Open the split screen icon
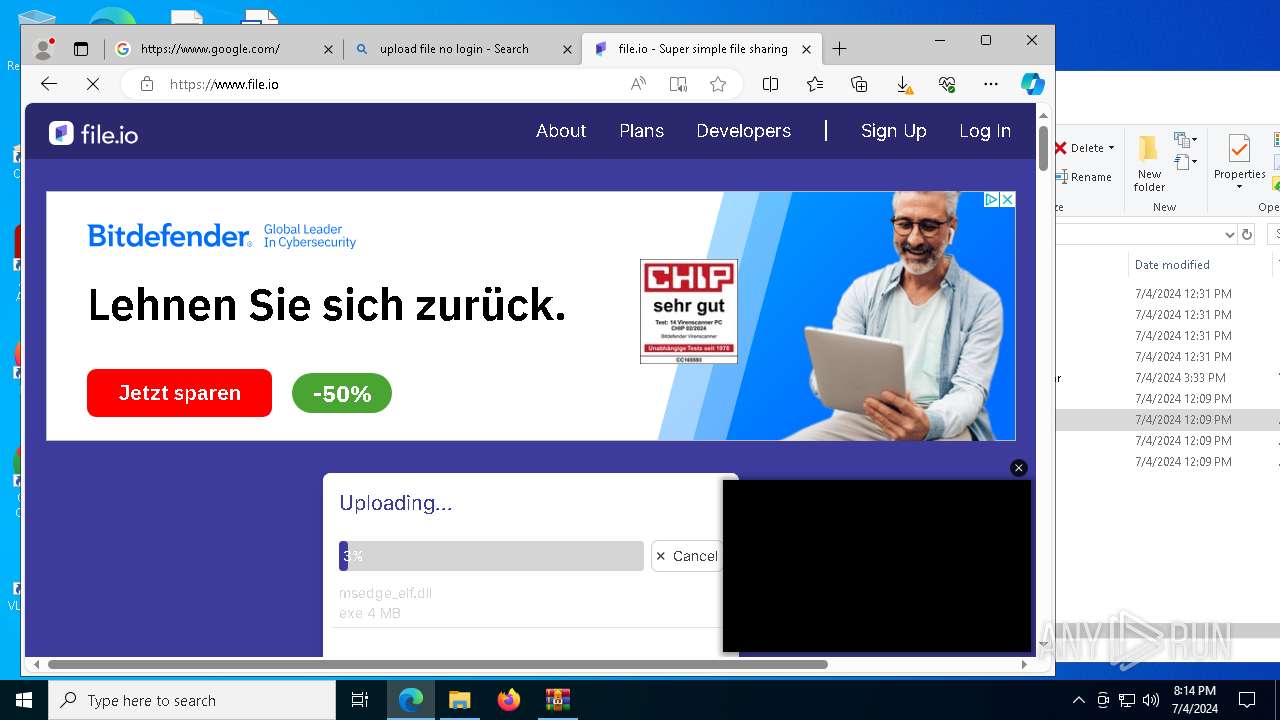The width and height of the screenshot is (1280, 720). [x=770, y=85]
